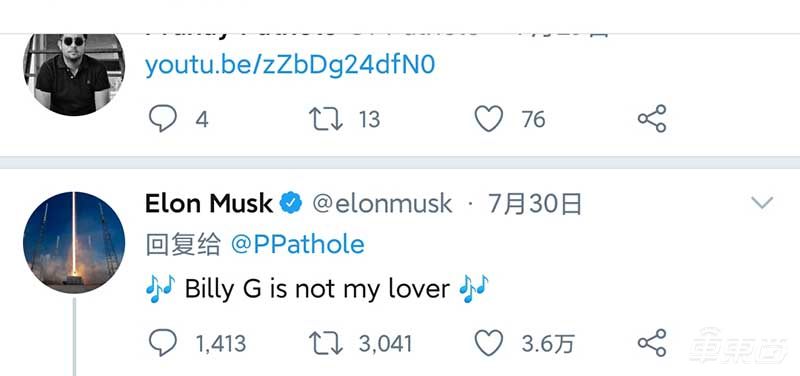Image resolution: width=800 pixels, height=376 pixels.
Task: Reply to the top tweet with 4 comments
Action: [x=163, y=119]
